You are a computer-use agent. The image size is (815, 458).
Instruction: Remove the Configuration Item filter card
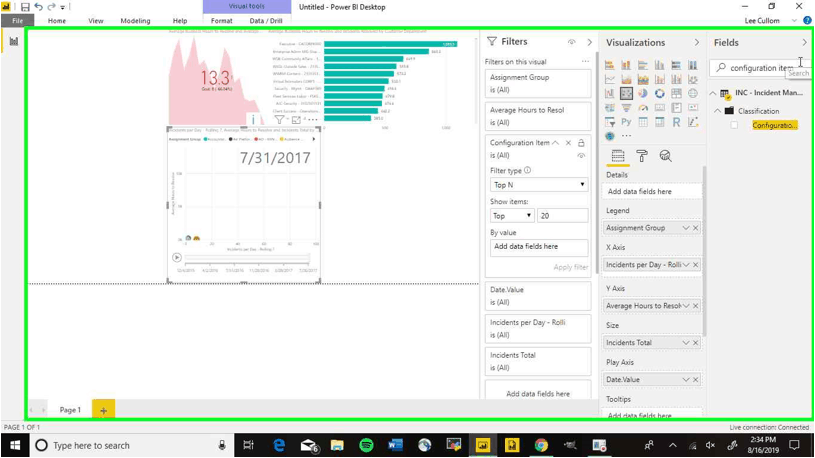click(x=568, y=142)
